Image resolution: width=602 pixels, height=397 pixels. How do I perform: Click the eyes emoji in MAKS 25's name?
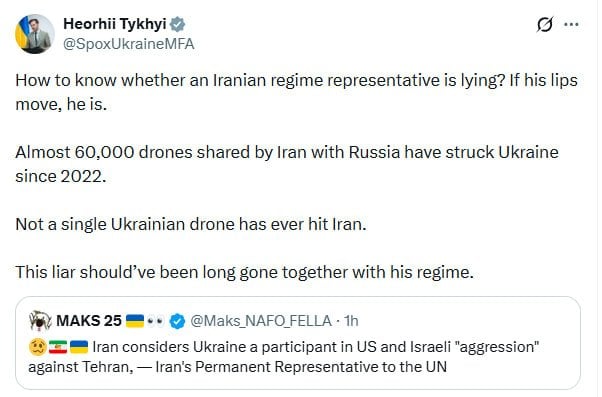tap(155, 321)
